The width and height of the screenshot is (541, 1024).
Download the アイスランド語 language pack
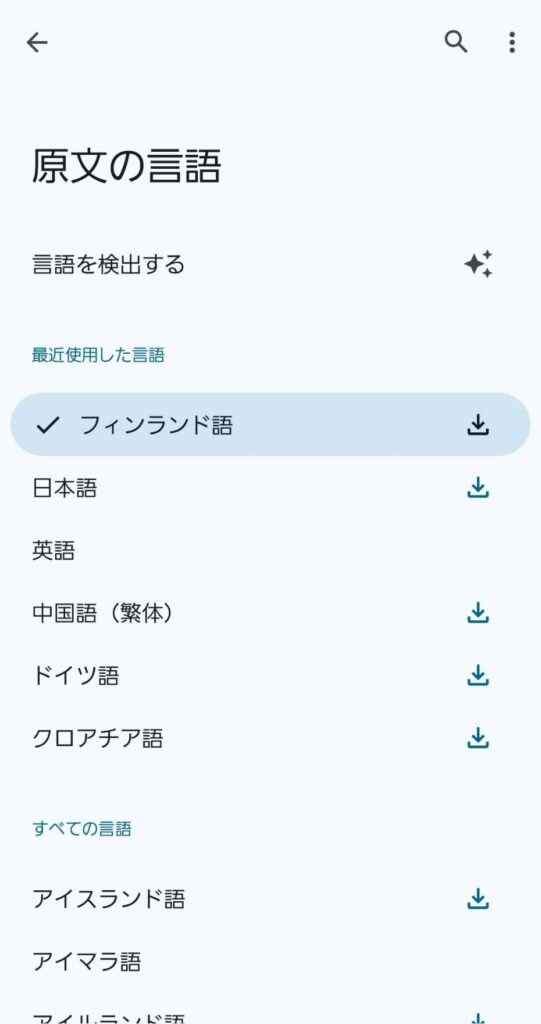(x=478, y=899)
